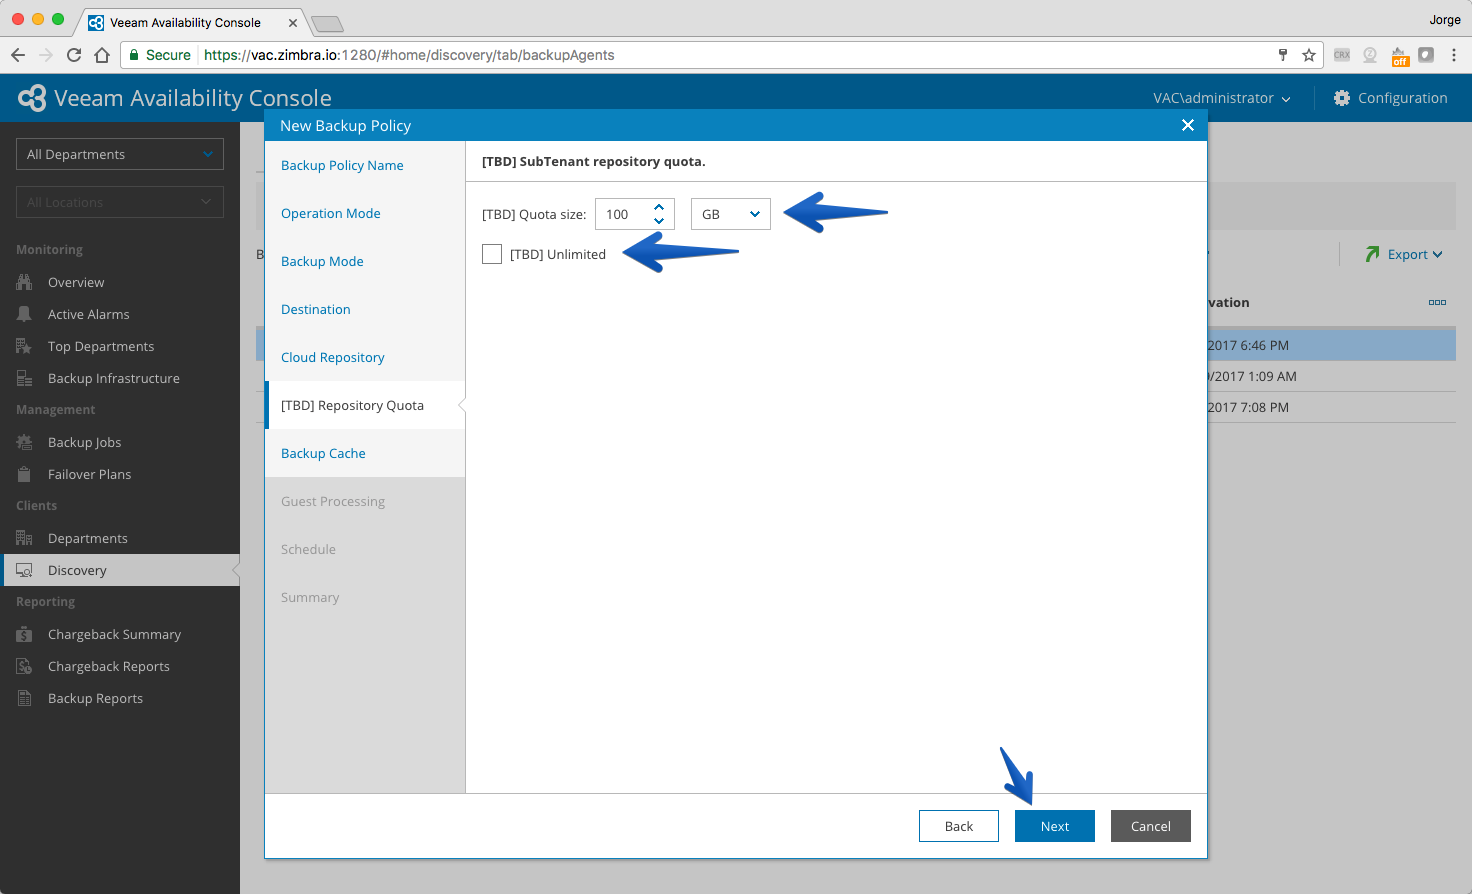Click the Chargeback Summary icon
The image size is (1472, 894).
click(x=24, y=634)
